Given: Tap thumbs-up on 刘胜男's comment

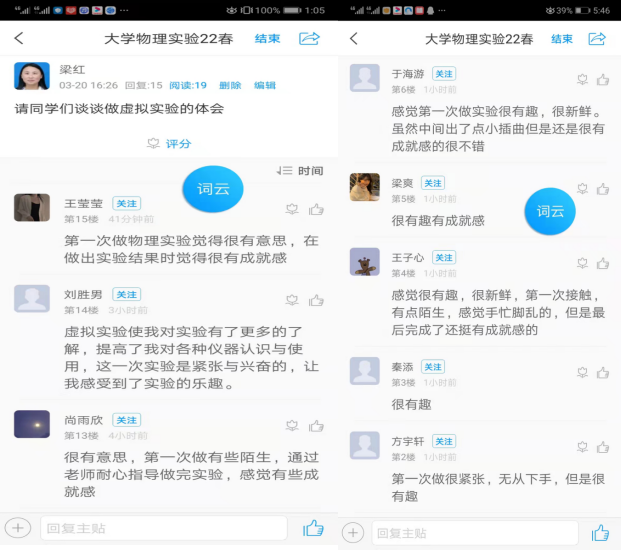Looking at the screenshot, I should tap(316, 300).
